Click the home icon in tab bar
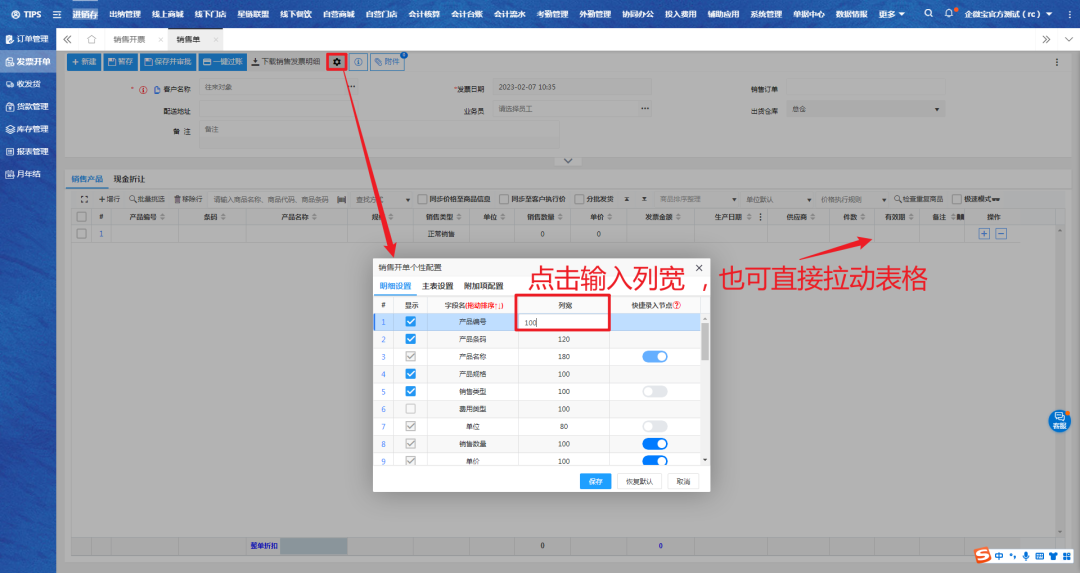This screenshot has width=1080, height=573. (x=91, y=39)
